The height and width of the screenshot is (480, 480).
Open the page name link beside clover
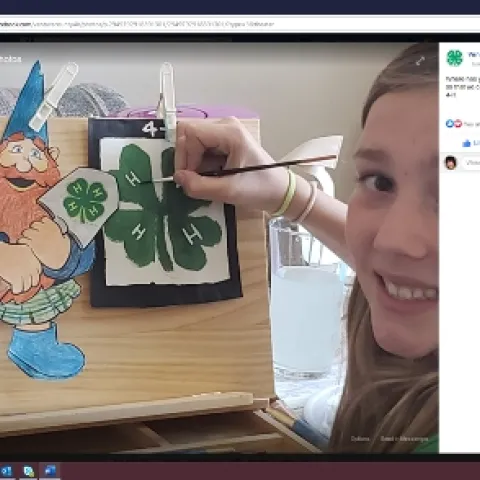pos(474,55)
